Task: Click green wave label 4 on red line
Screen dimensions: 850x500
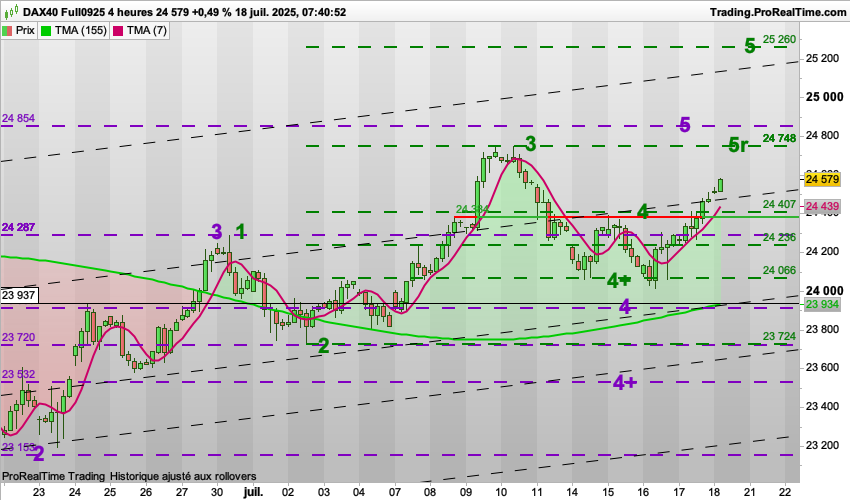Action: click(x=642, y=211)
